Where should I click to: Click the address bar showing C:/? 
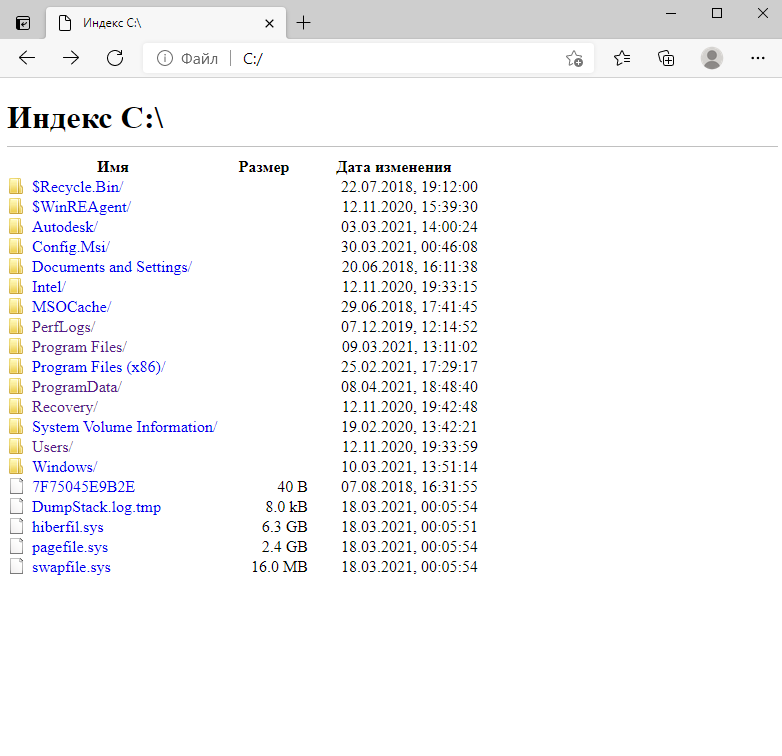pyautogui.click(x=400, y=59)
